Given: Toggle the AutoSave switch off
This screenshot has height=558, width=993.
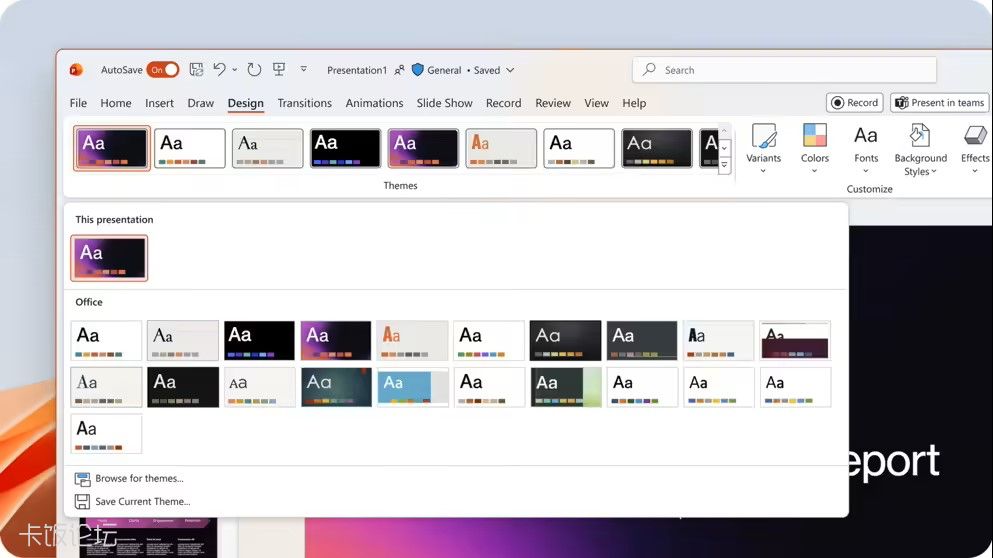Looking at the screenshot, I should click(163, 70).
